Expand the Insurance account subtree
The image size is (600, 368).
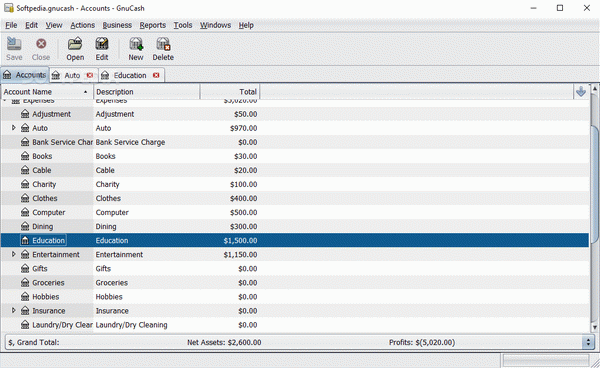(14, 310)
